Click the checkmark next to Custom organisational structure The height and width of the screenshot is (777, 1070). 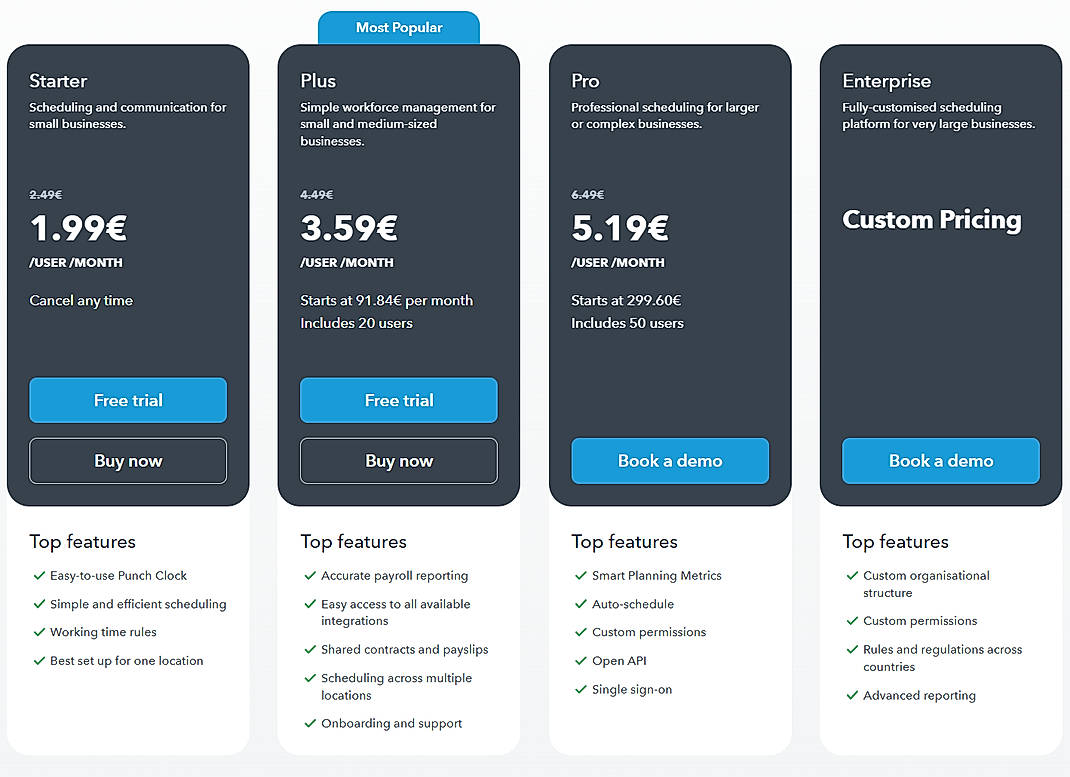(x=851, y=576)
